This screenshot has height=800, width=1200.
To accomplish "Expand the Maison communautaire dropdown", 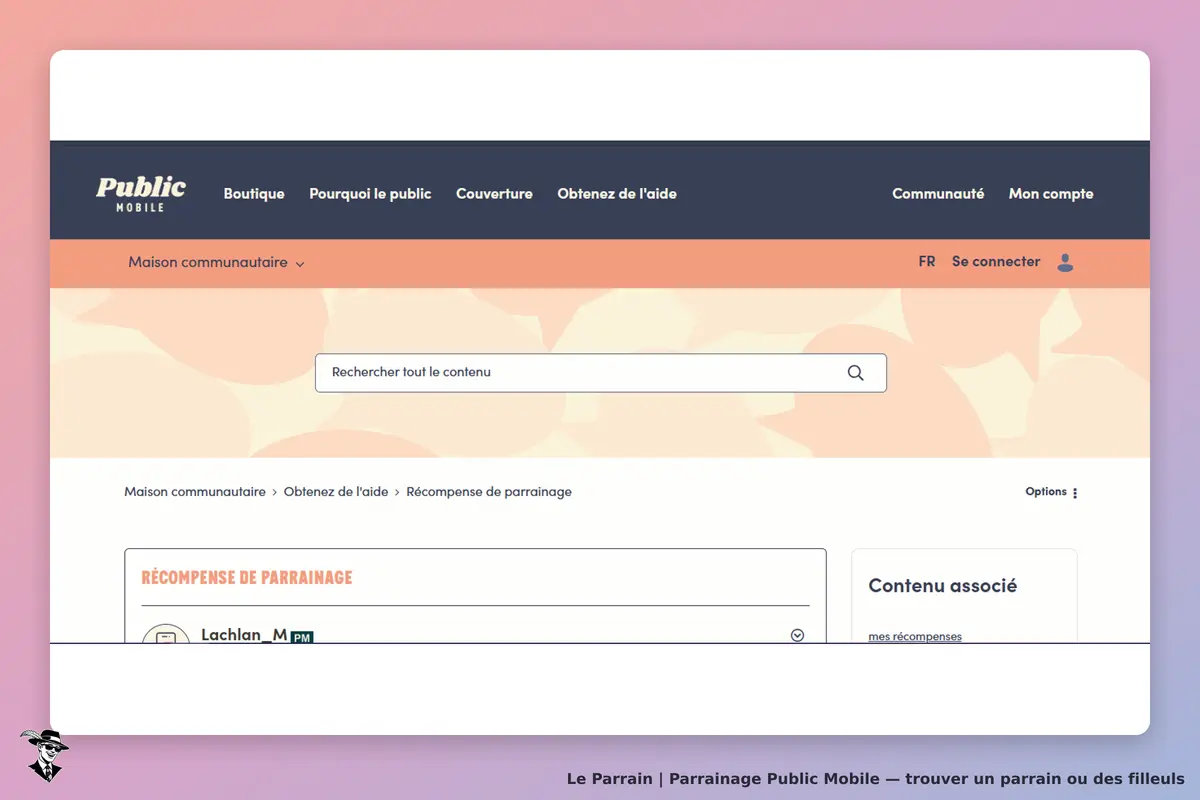I will 216,263.
